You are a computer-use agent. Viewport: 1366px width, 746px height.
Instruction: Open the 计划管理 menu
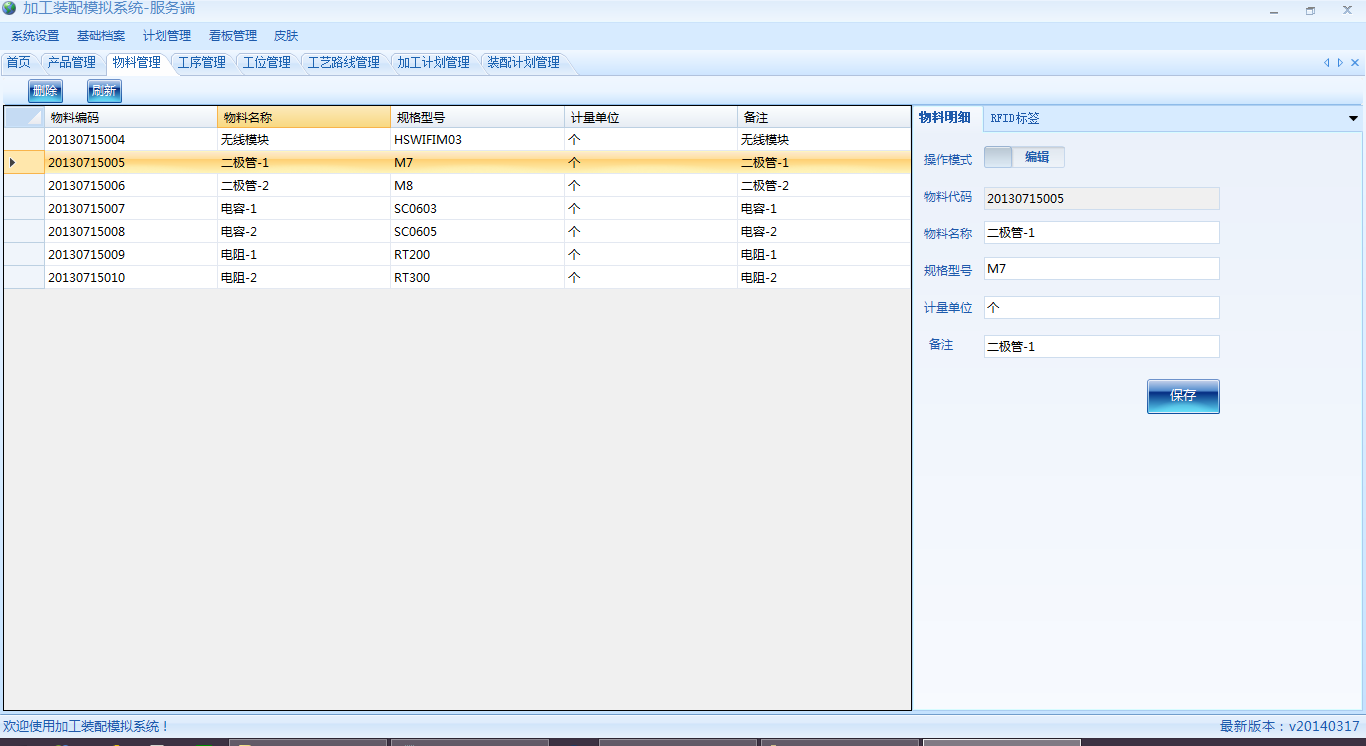[x=167, y=36]
